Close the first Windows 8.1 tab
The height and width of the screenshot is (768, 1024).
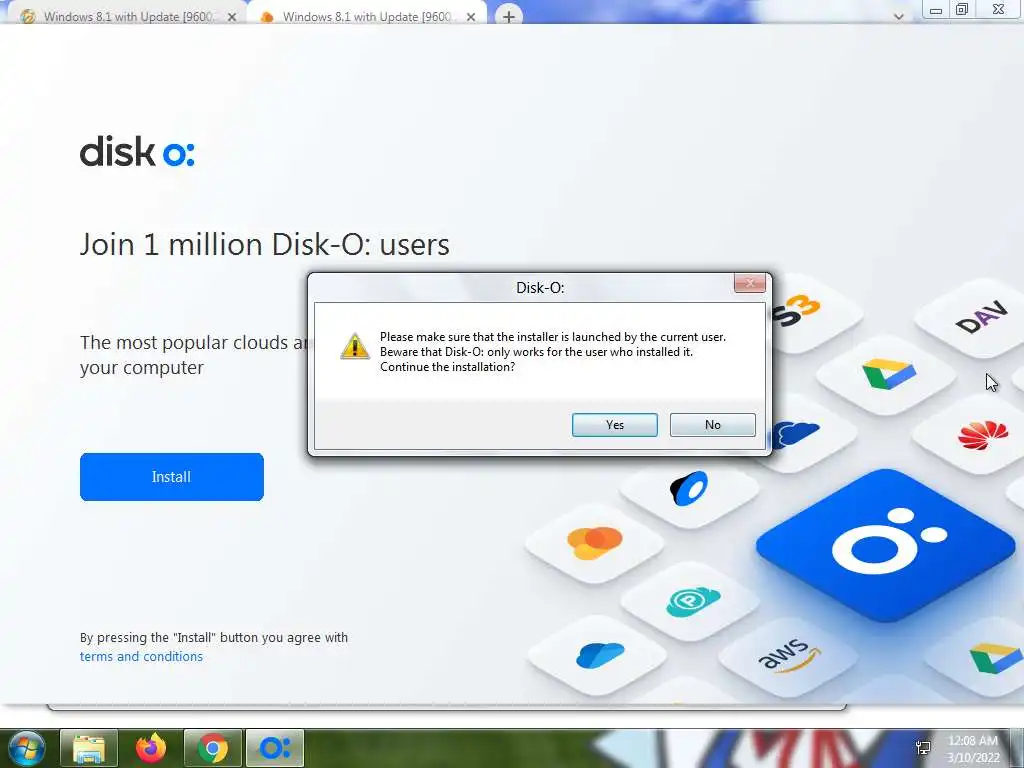point(232,17)
